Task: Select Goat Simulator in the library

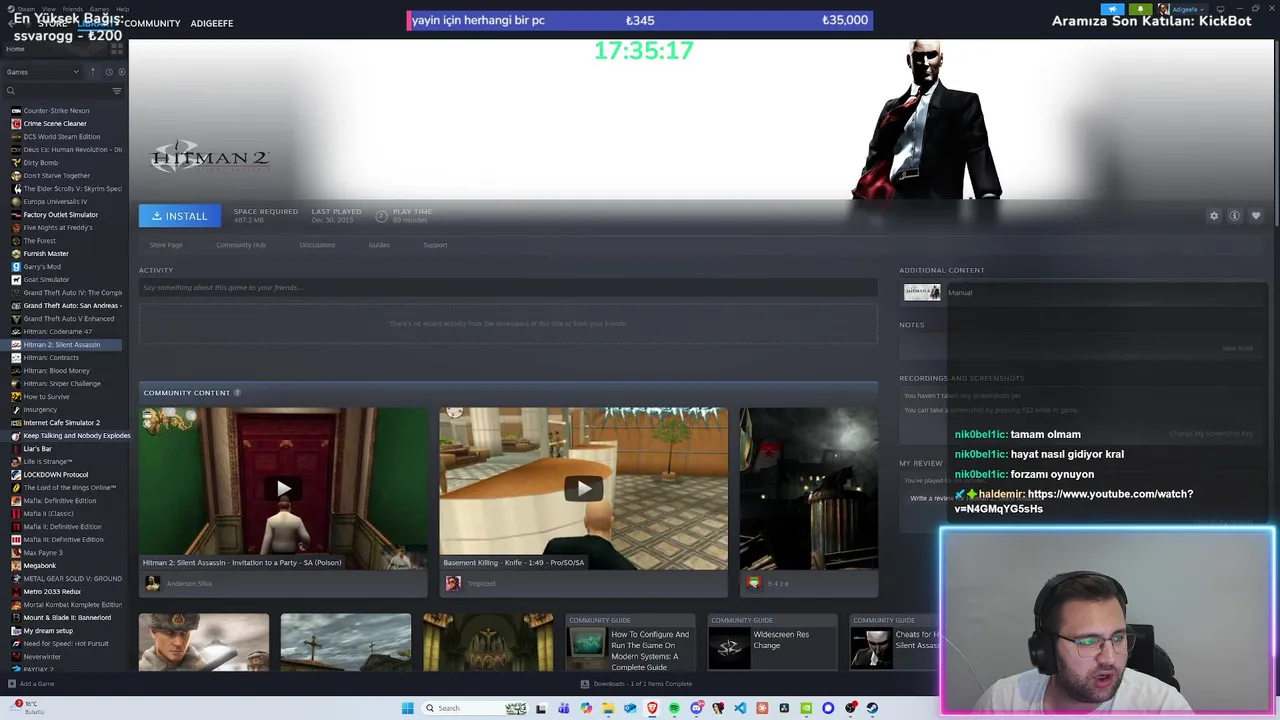Action: (x=46, y=280)
